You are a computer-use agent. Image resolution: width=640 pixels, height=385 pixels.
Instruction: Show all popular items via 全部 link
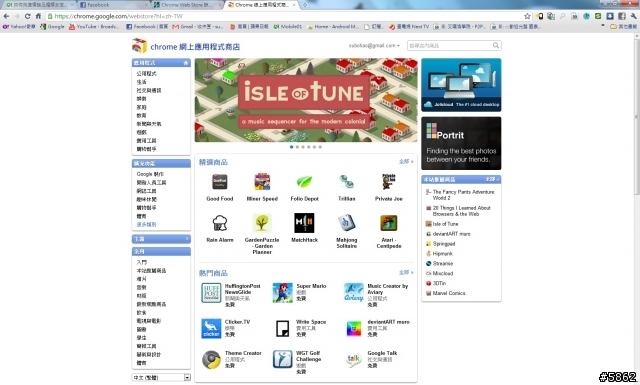click(406, 272)
